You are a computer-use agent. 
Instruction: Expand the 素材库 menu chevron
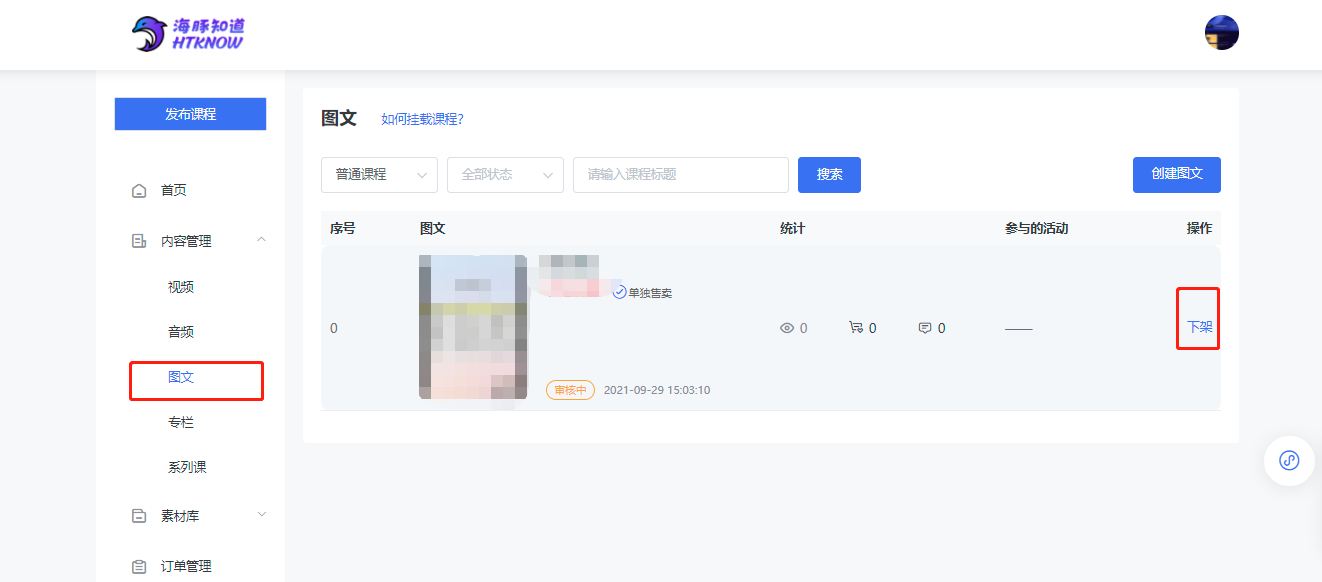262,515
